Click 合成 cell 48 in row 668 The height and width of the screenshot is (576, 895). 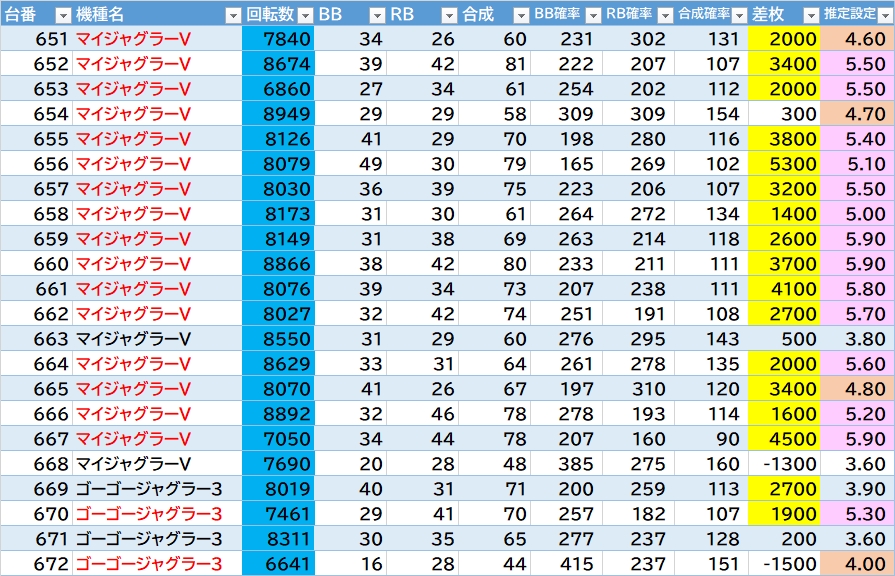(x=494, y=464)
